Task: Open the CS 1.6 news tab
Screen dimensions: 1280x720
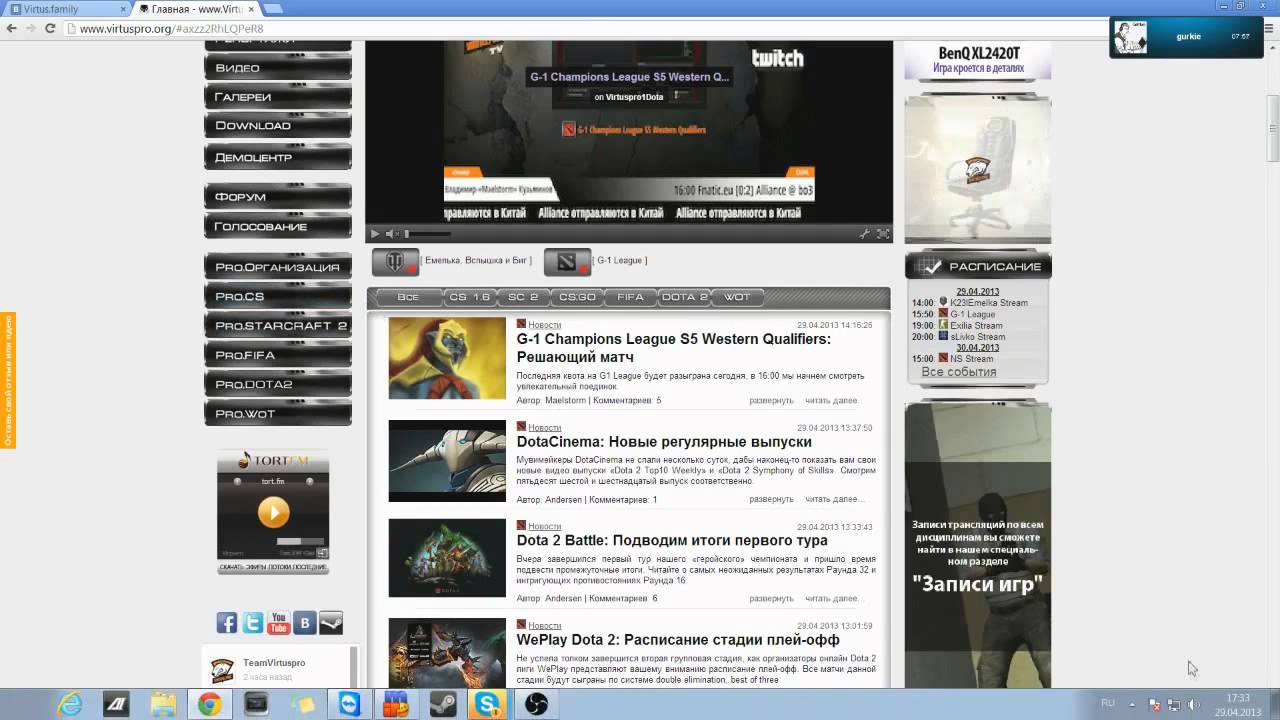Action: [469, 297]
